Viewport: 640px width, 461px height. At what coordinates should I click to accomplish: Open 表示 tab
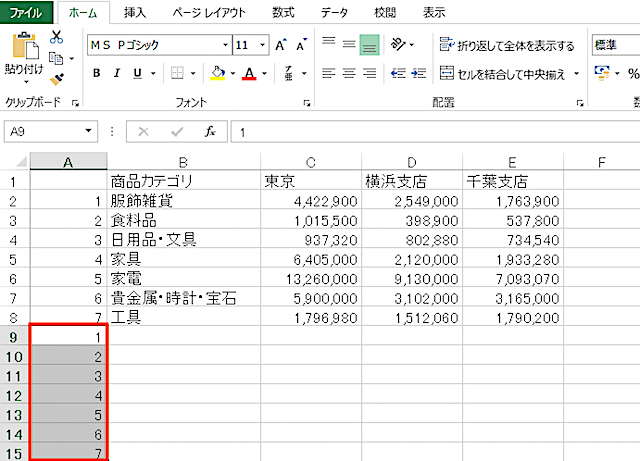tap(434, 13)
